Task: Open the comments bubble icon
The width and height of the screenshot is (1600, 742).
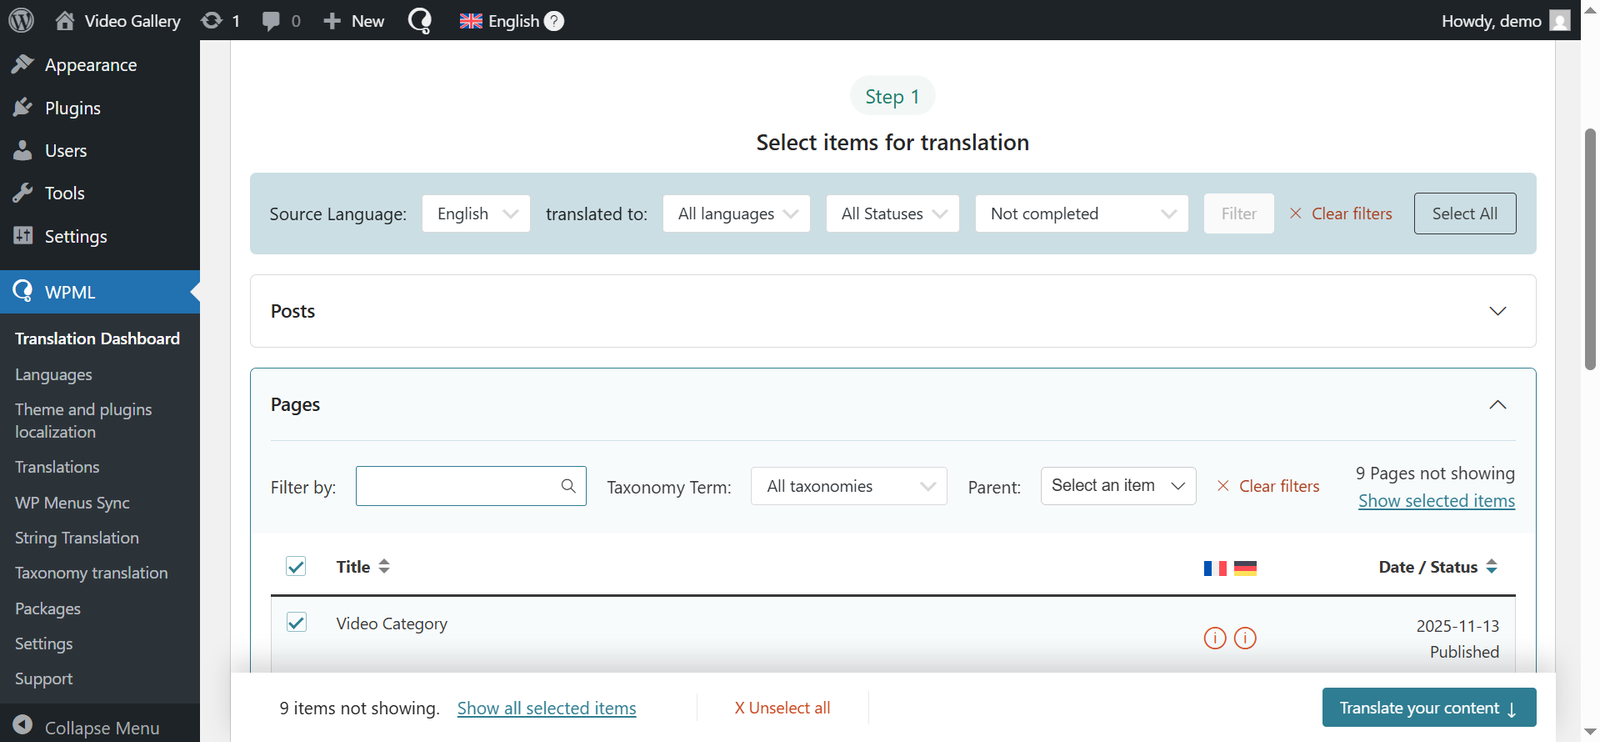Action: point(271,21)
